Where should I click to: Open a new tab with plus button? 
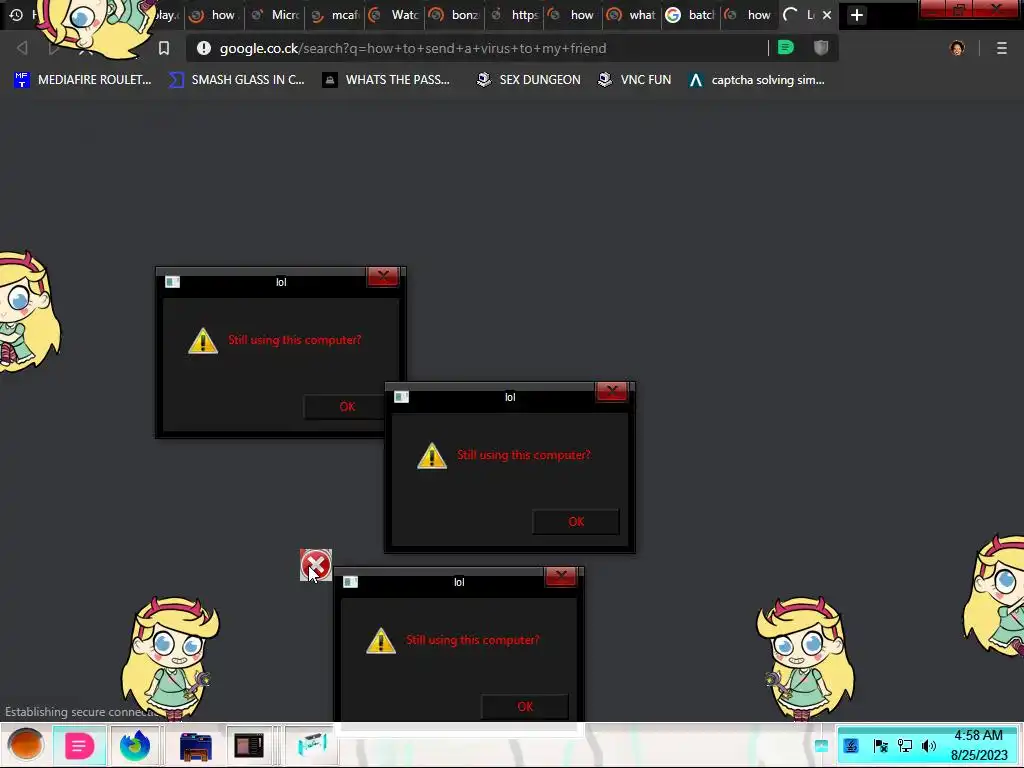[857, 14]
